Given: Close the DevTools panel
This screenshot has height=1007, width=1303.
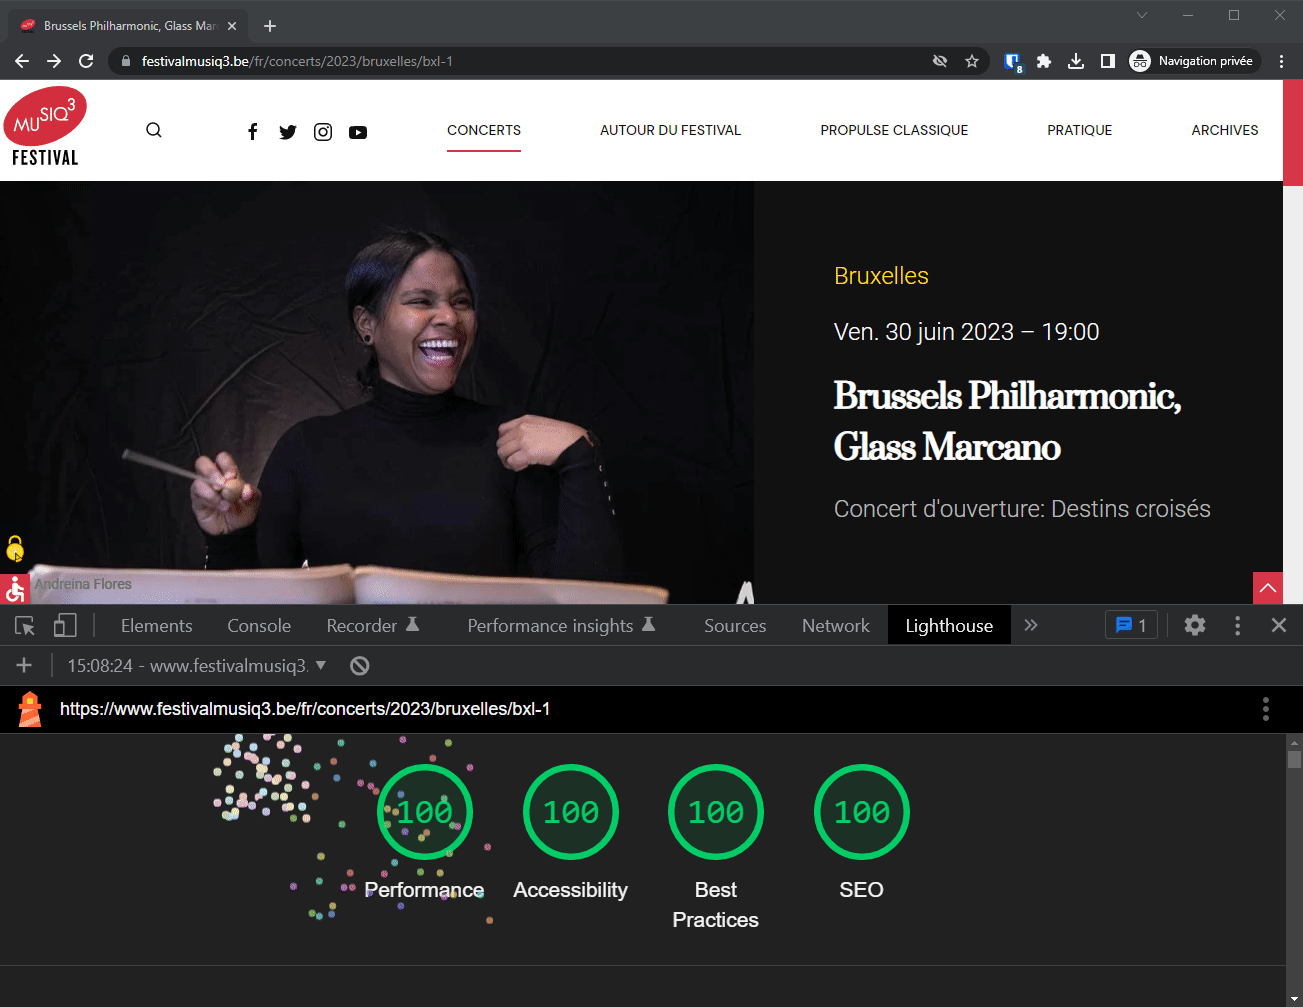Looking at the screenshot, I should point(1279,626).
